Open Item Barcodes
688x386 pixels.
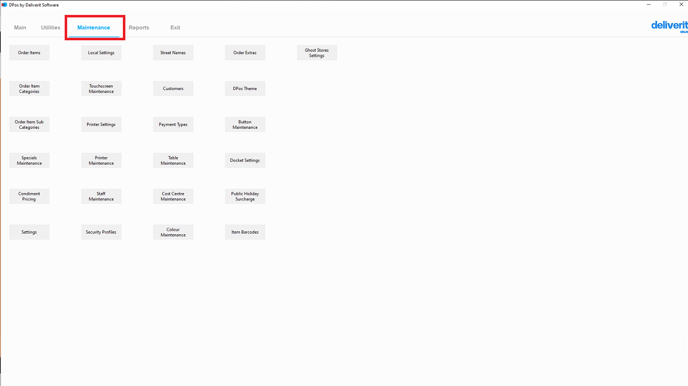click(245, 232)
